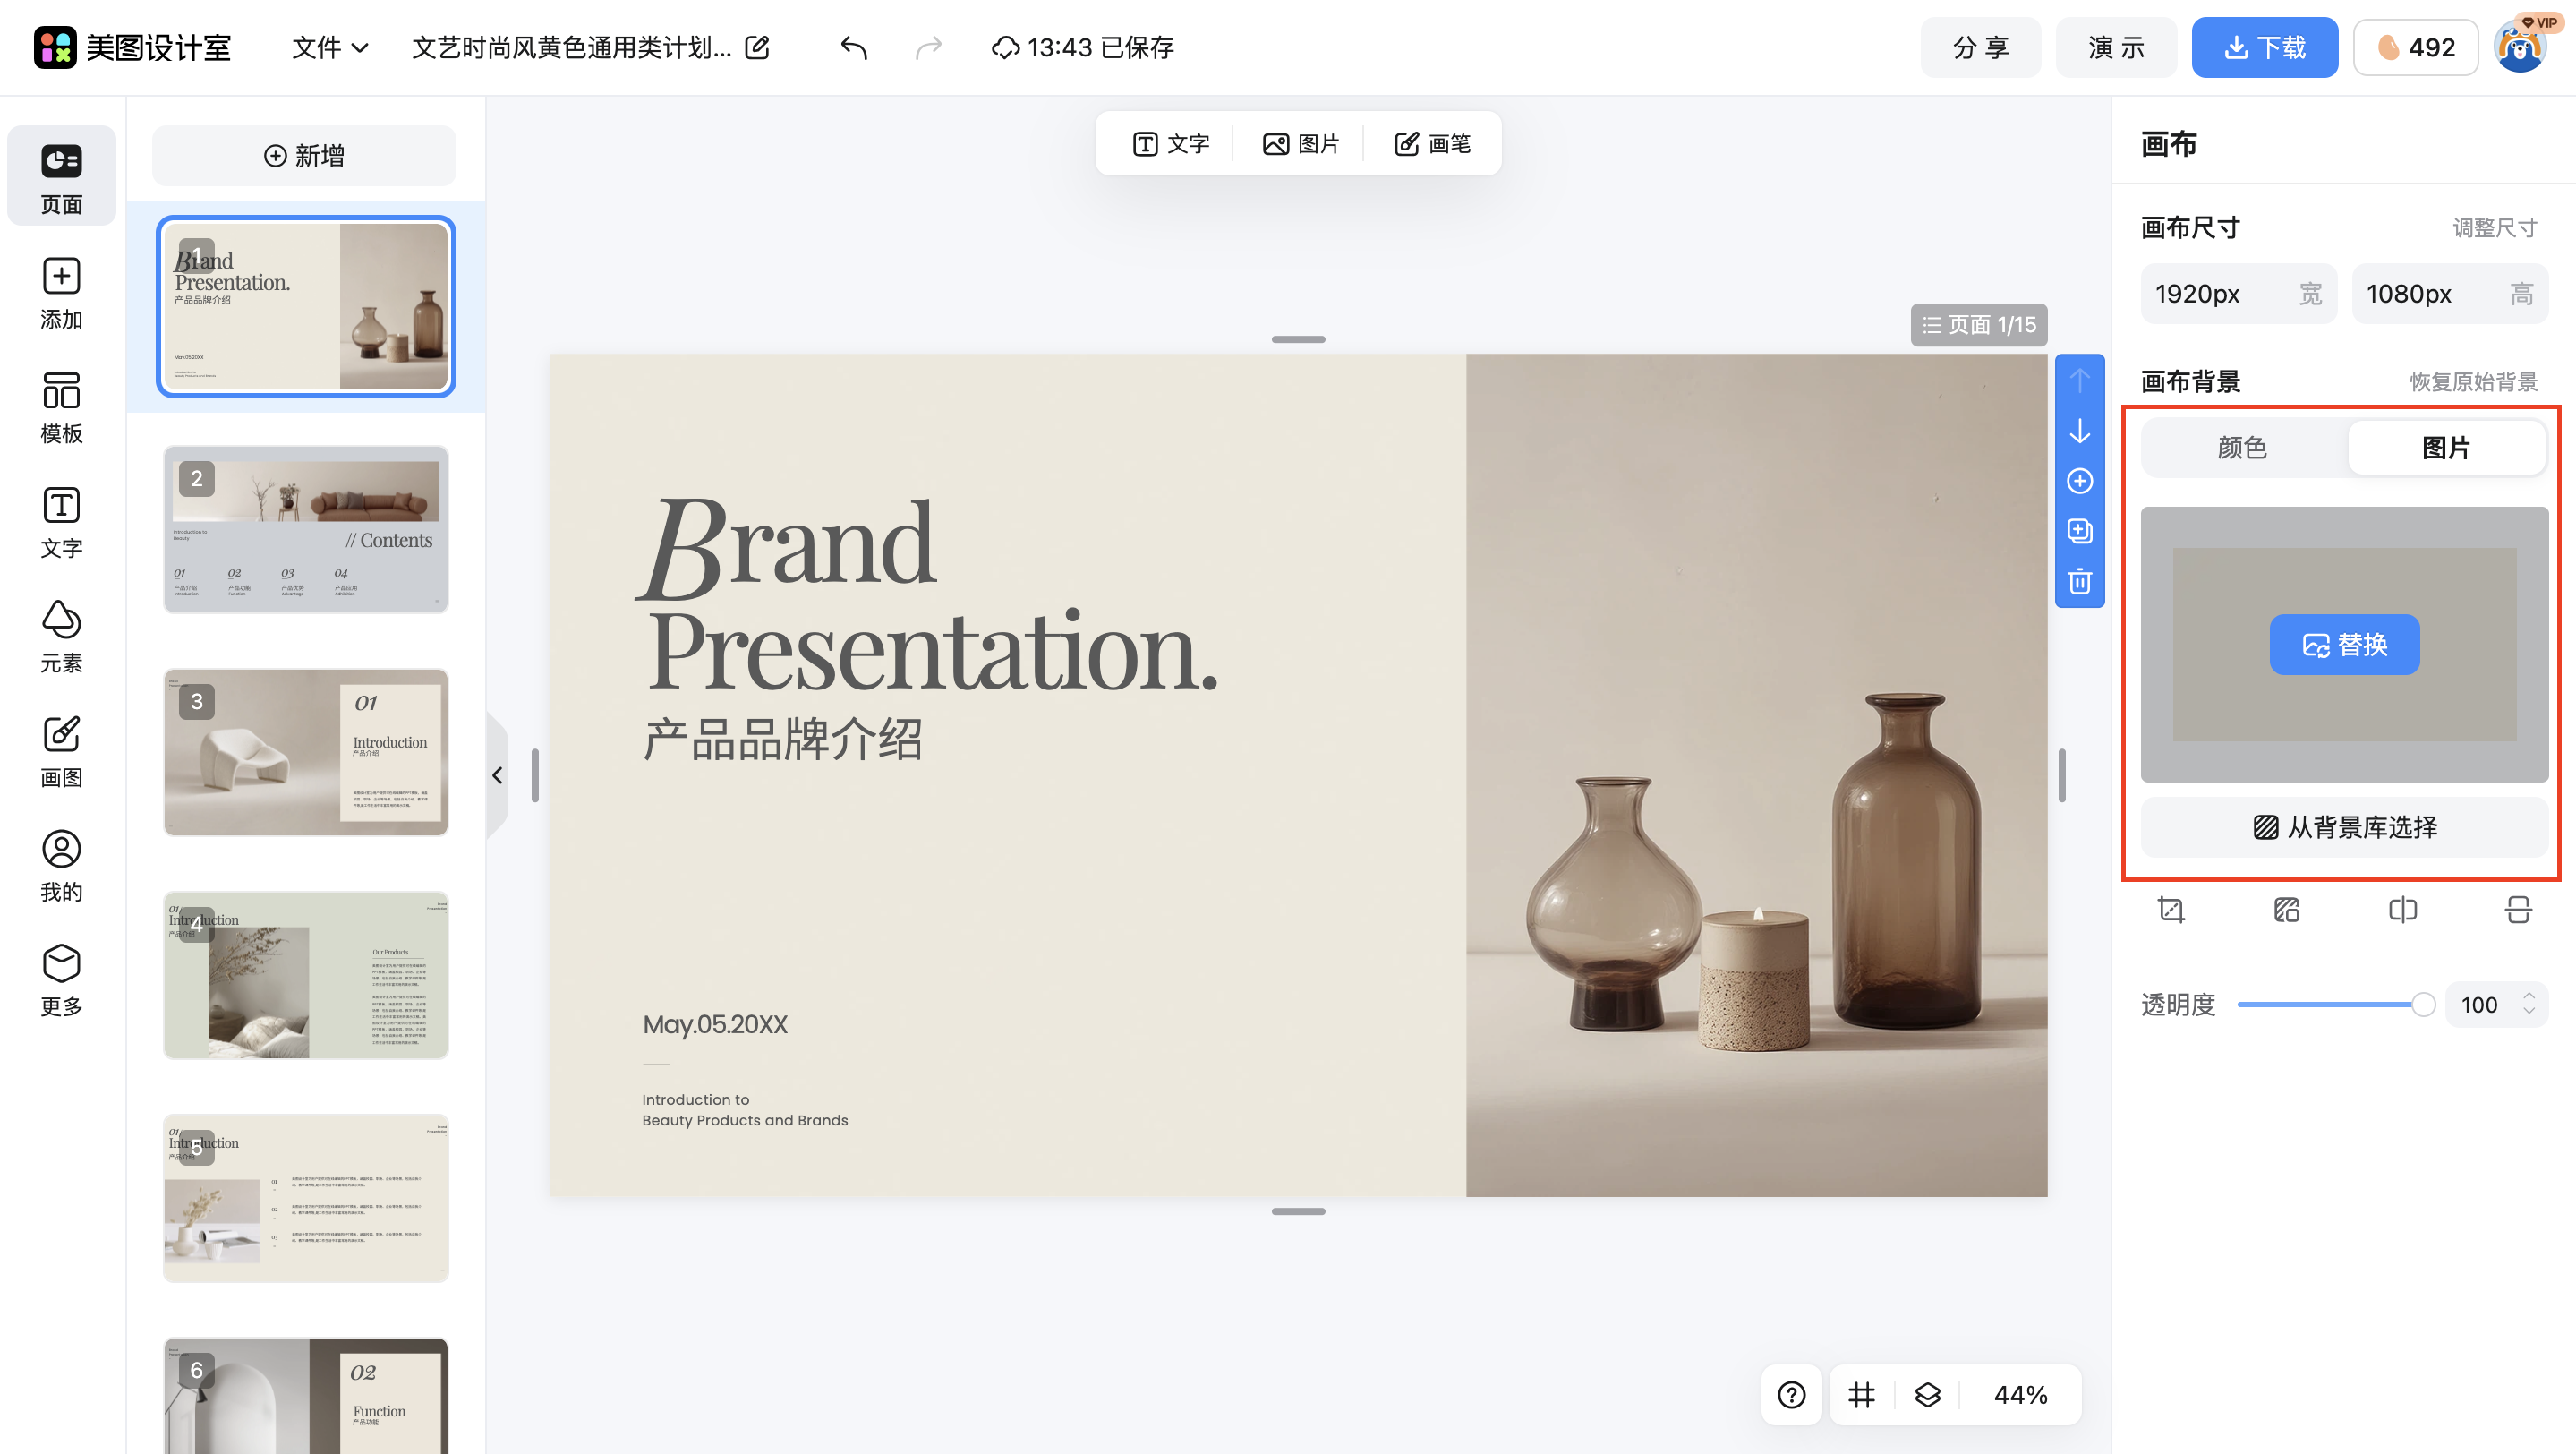Click the blue 下载 download button
The image size is (2576, 1454).
click(x=2264, y=47)
